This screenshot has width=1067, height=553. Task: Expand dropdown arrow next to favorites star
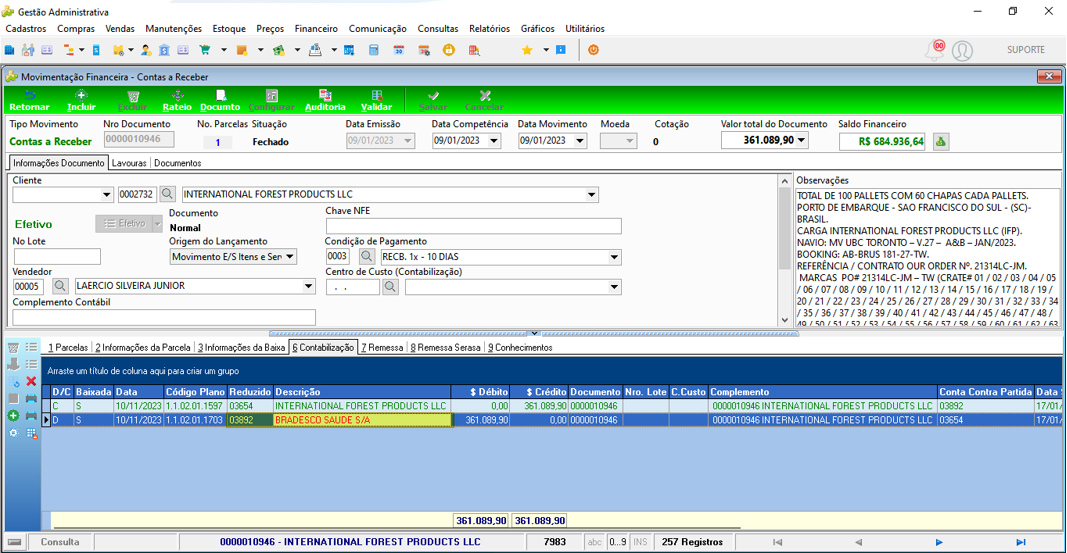pos(546,50)
